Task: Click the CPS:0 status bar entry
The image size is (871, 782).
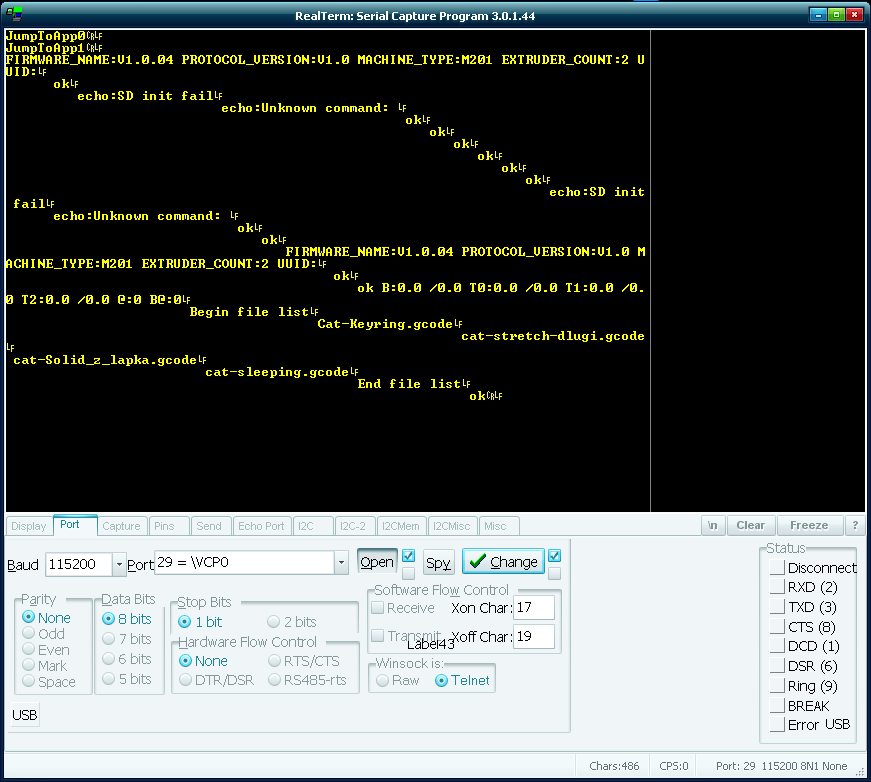Action: click(673, 766)
